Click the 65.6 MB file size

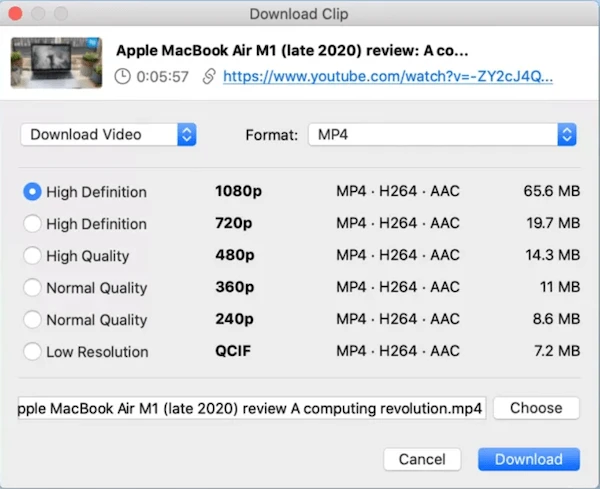click(x=552, y=191)
